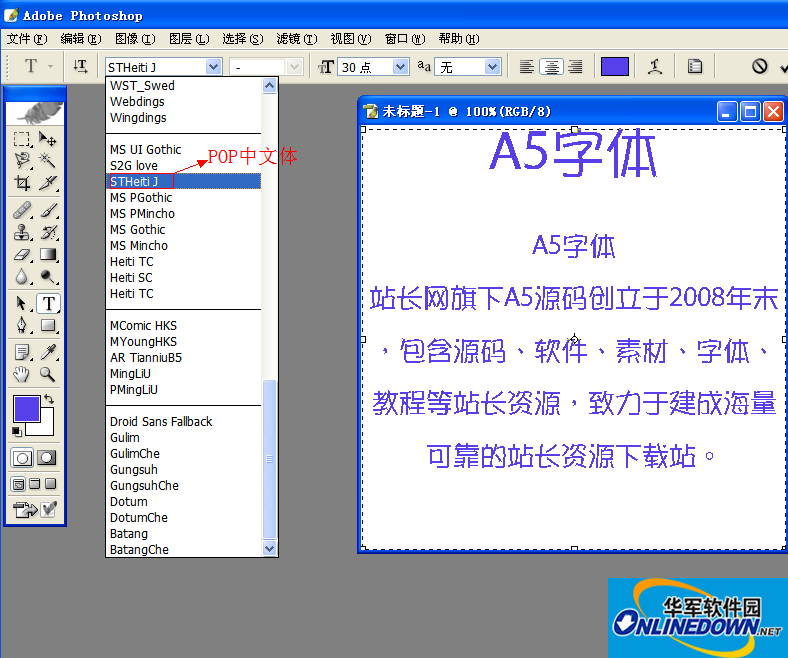The image size is (788, 658).
Task: Click the background color swatch in toolbox
Action: click(x=45, y=427)
